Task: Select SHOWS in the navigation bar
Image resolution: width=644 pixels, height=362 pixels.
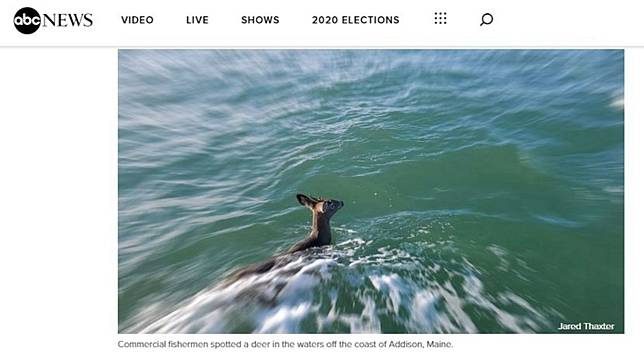Action: click(260, 20)
